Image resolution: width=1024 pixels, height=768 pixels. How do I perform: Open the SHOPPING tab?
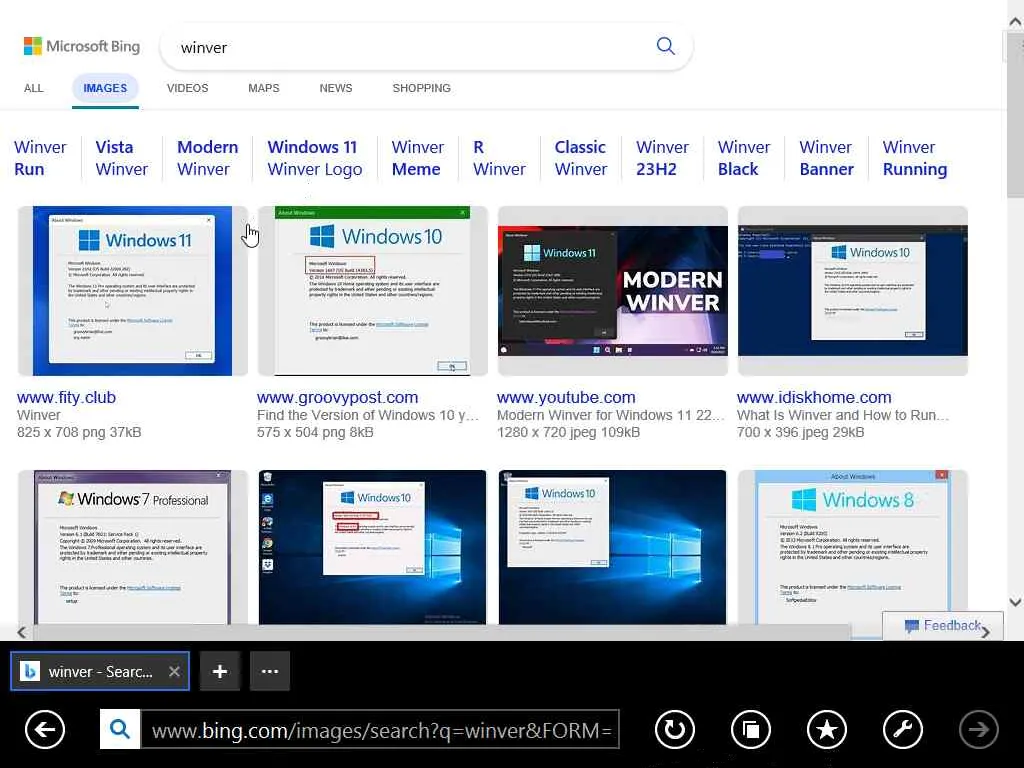421,88
